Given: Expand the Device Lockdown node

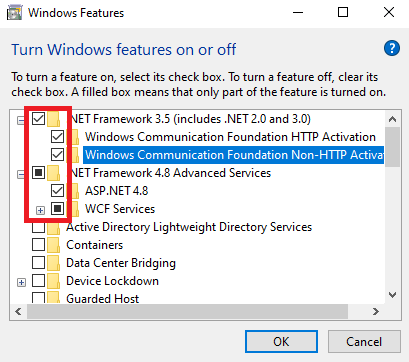Looking at the screenshot, I should (21, 282).
